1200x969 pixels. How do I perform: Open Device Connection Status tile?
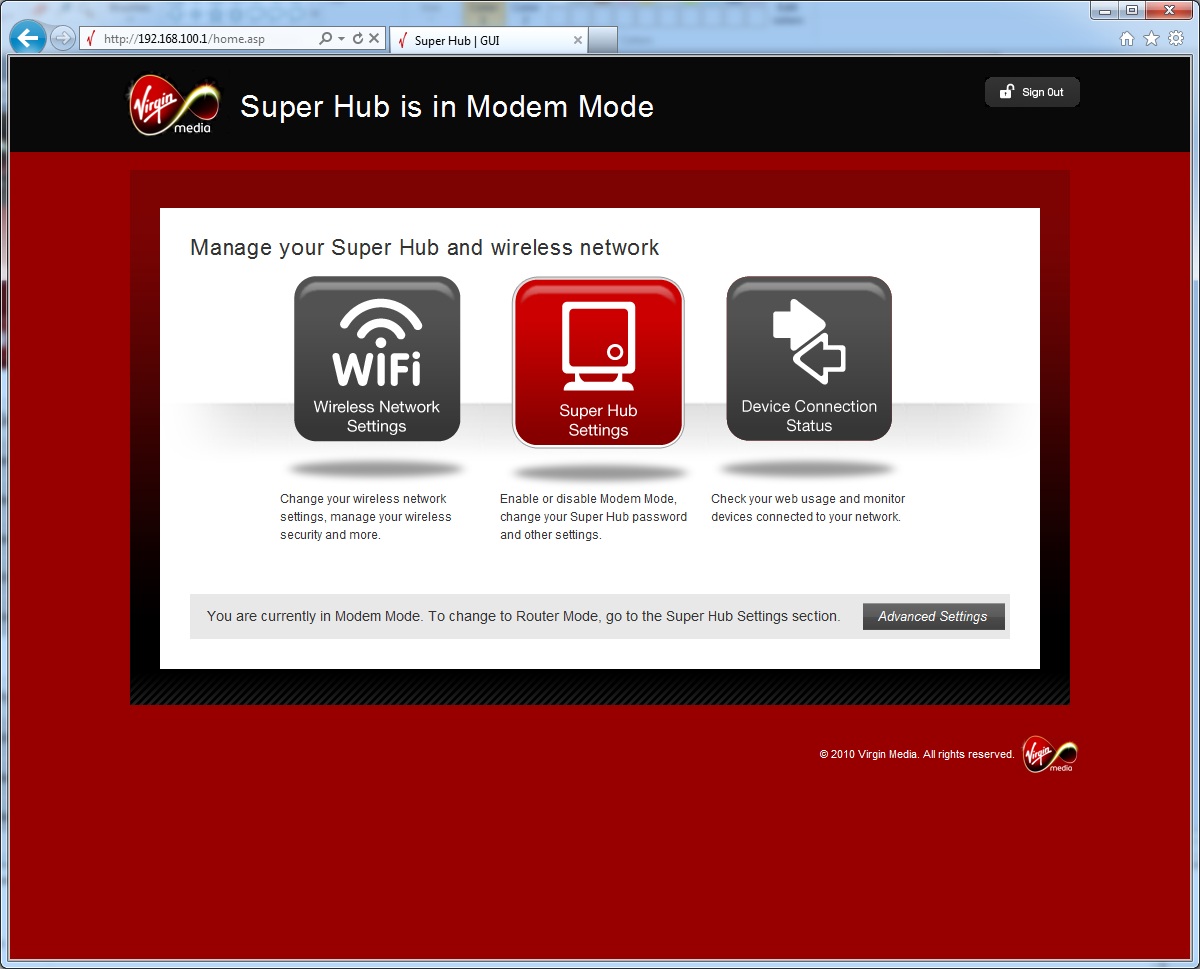[x=809, y=358]
